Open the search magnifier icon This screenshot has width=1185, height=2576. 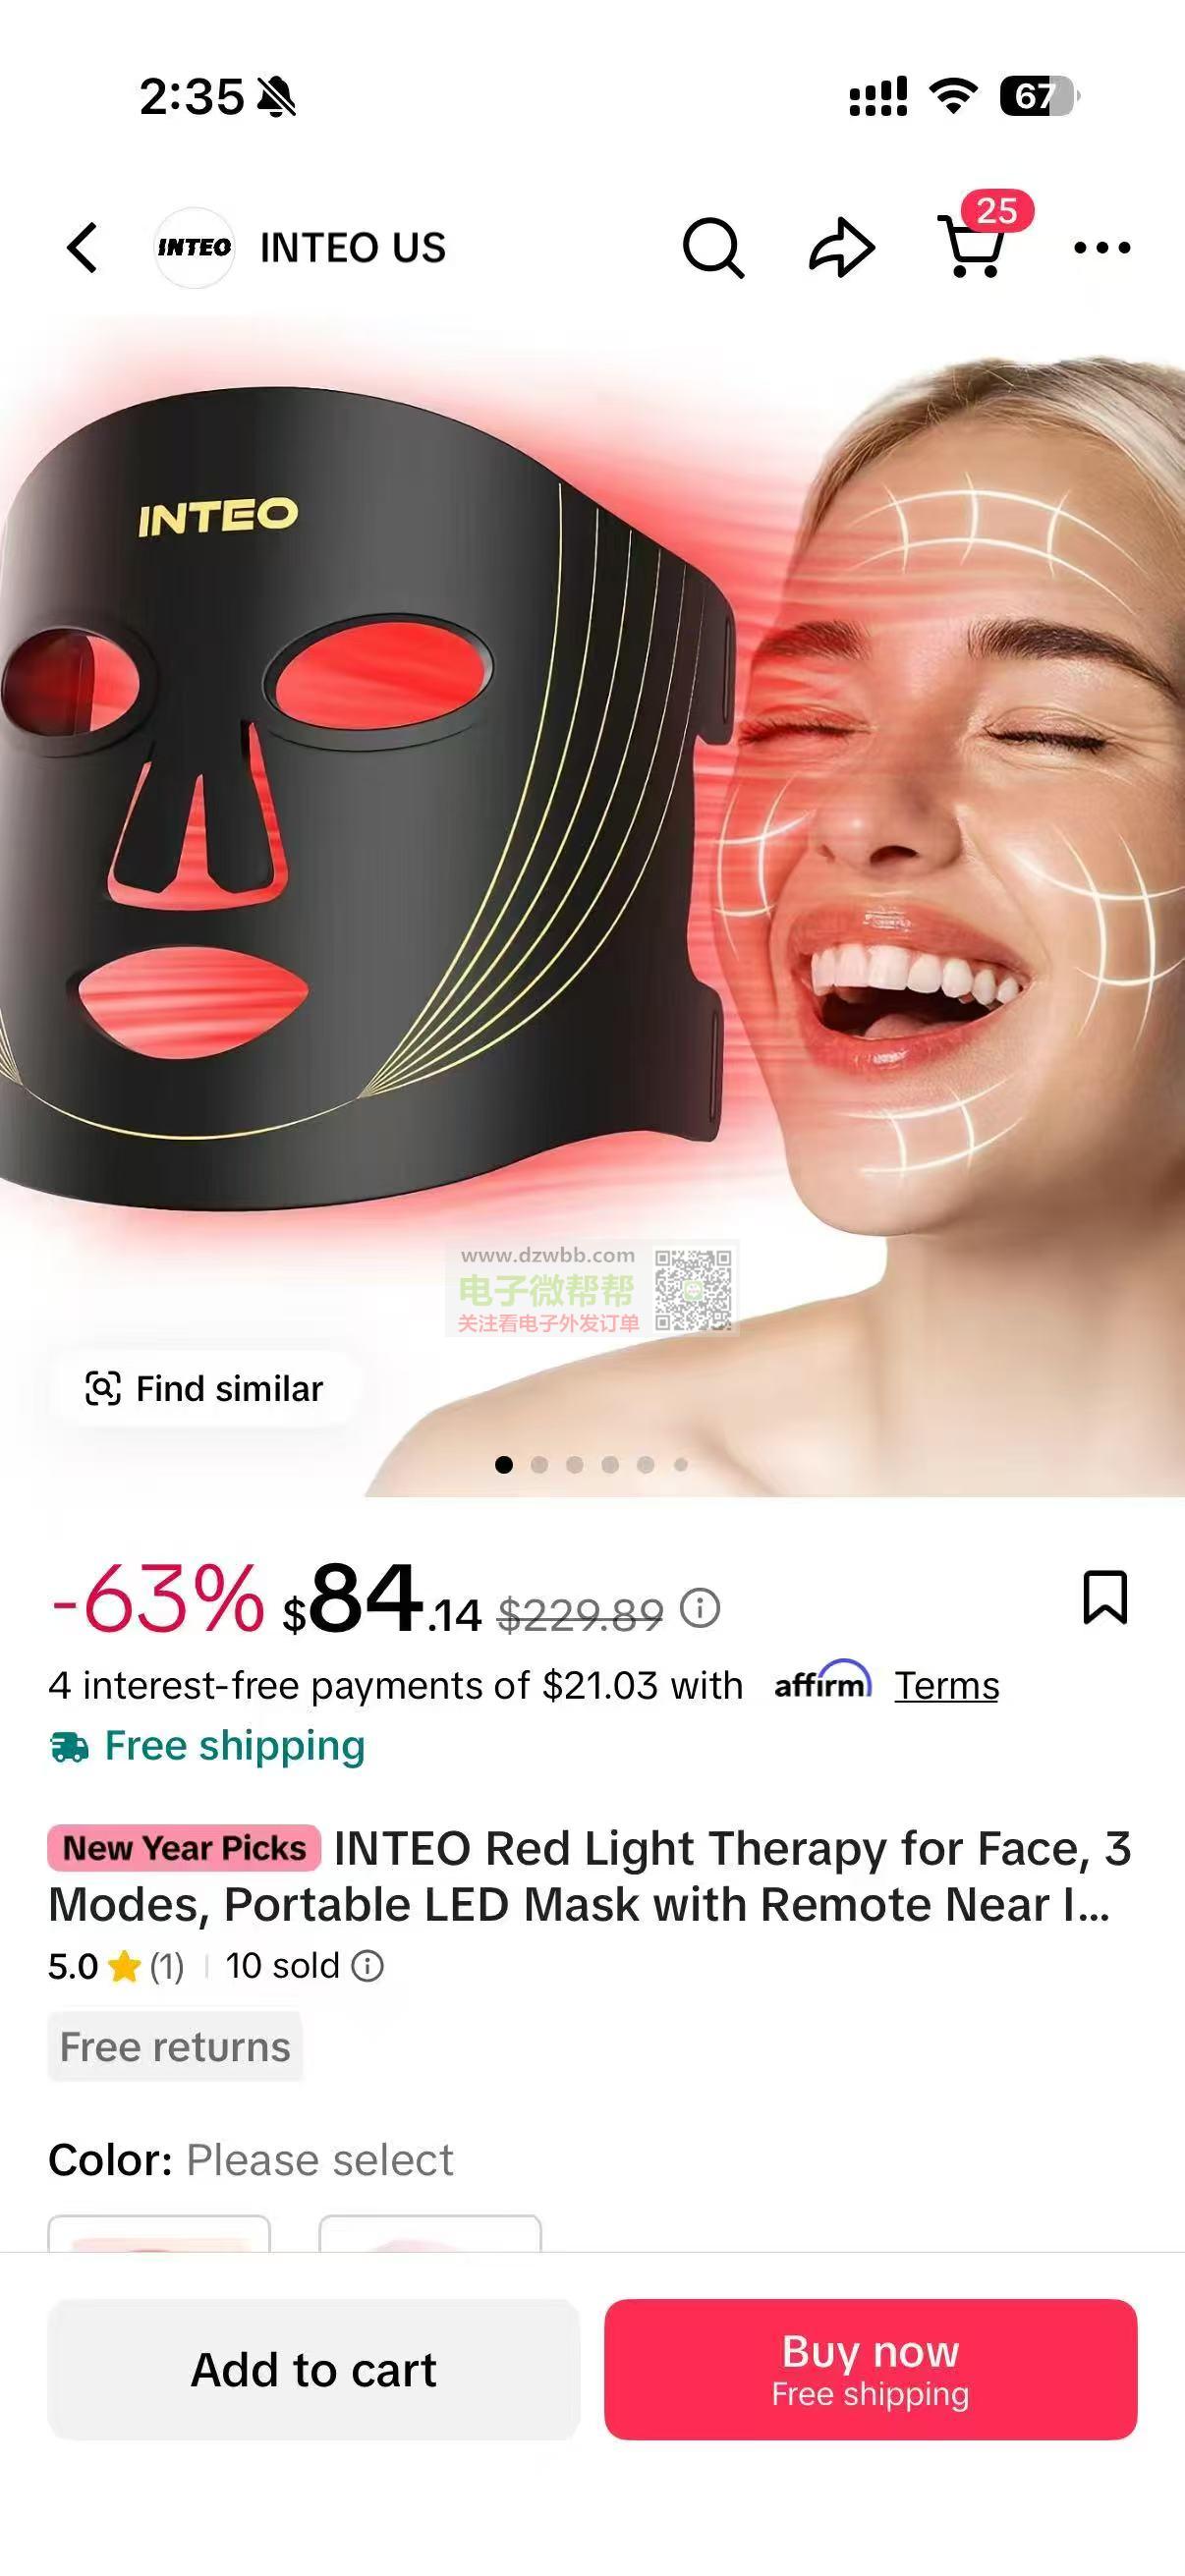pyautogui.click(x=713, y=247)
